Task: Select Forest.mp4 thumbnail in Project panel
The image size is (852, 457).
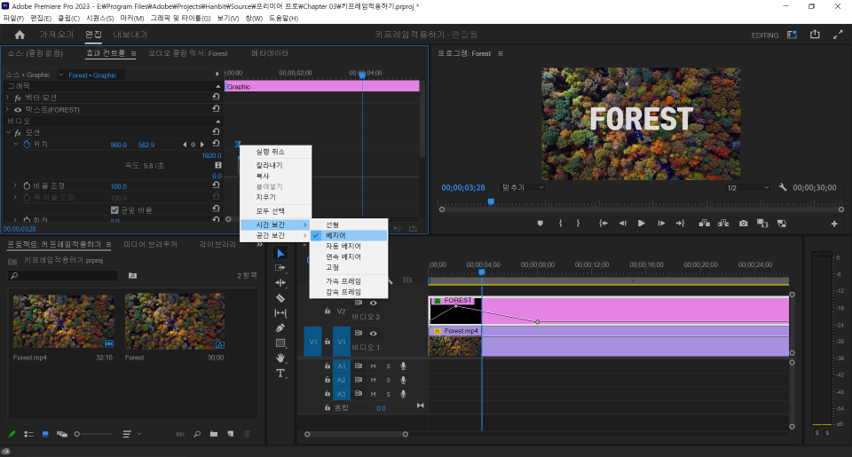Action: coord(64,321)
